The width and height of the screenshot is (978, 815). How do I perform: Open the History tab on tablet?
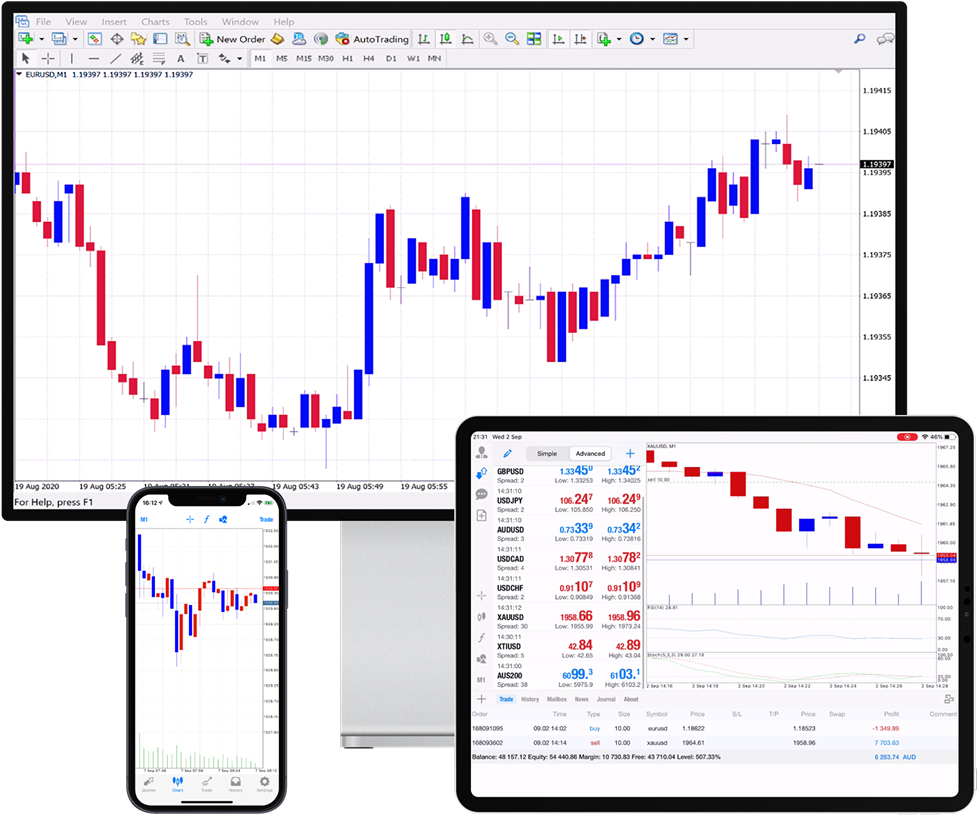530,699
